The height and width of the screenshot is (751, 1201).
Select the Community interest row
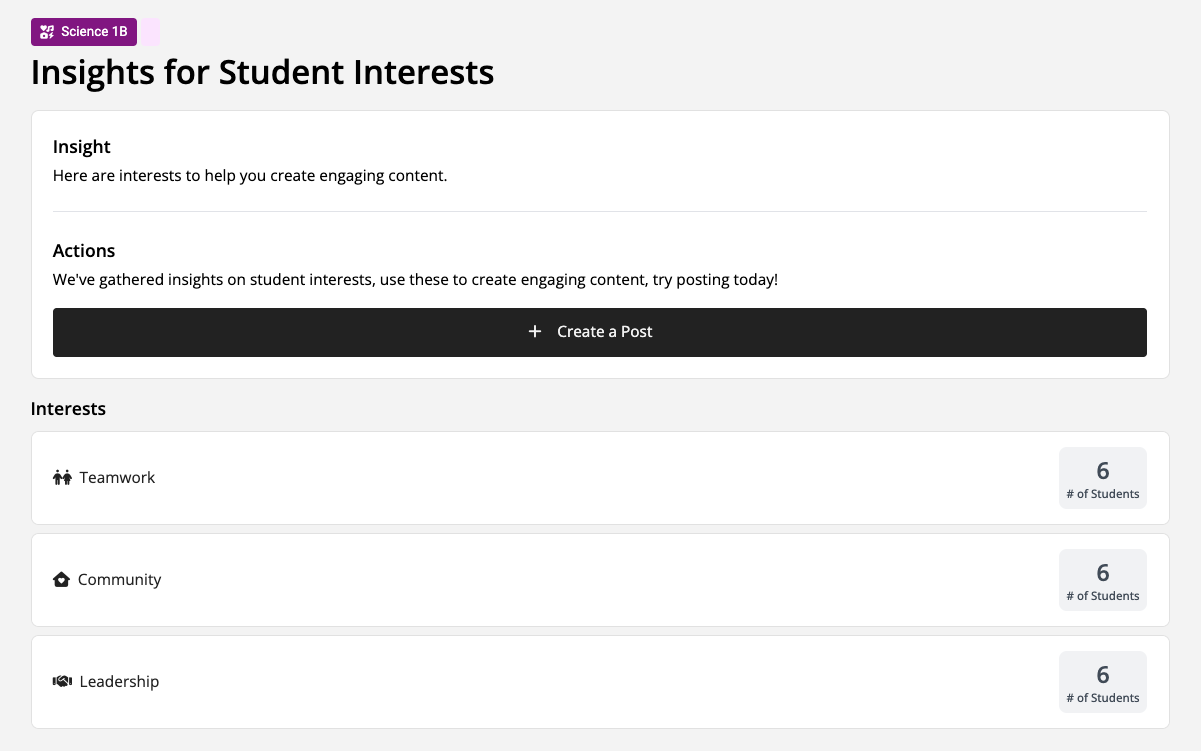(x=600, y=580)
